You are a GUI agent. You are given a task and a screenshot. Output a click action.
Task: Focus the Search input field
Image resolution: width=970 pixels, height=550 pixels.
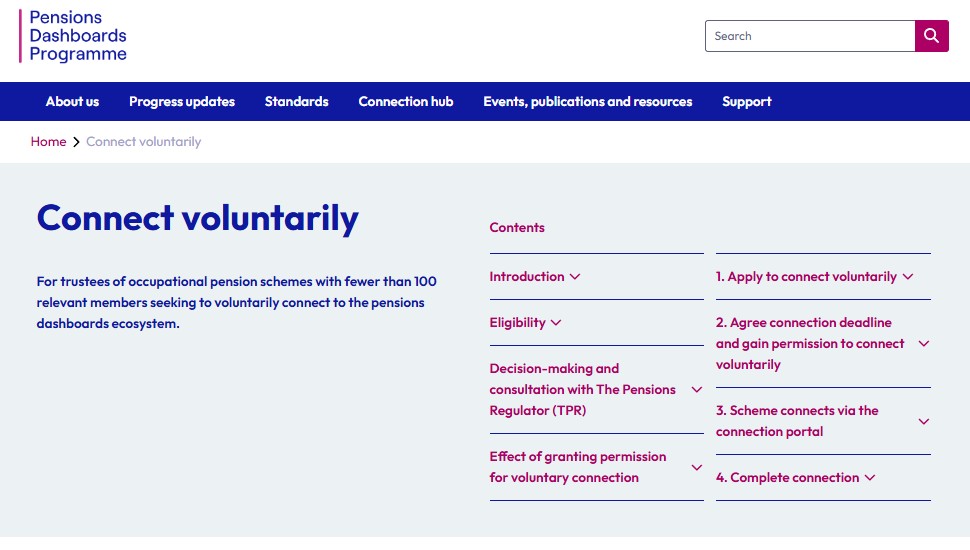[810, 36]
